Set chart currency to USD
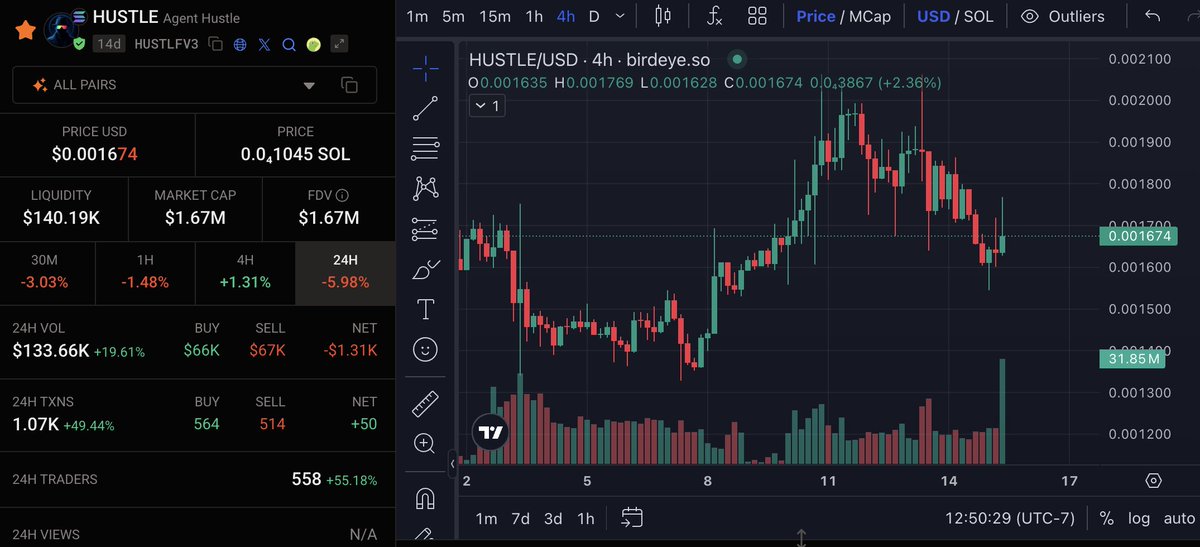Screen dimensions: 1200x547 tap(934, 16)
